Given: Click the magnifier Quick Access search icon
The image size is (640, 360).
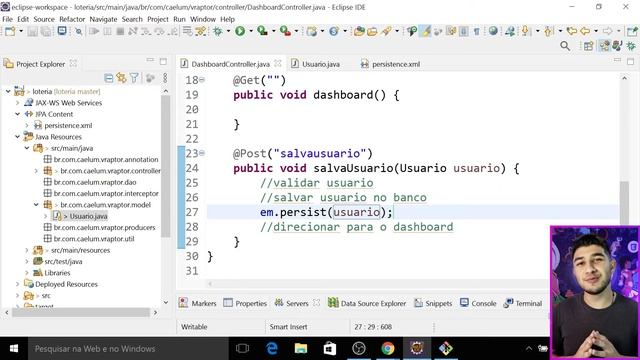Looking at the screenshot, I should point(565,46).
